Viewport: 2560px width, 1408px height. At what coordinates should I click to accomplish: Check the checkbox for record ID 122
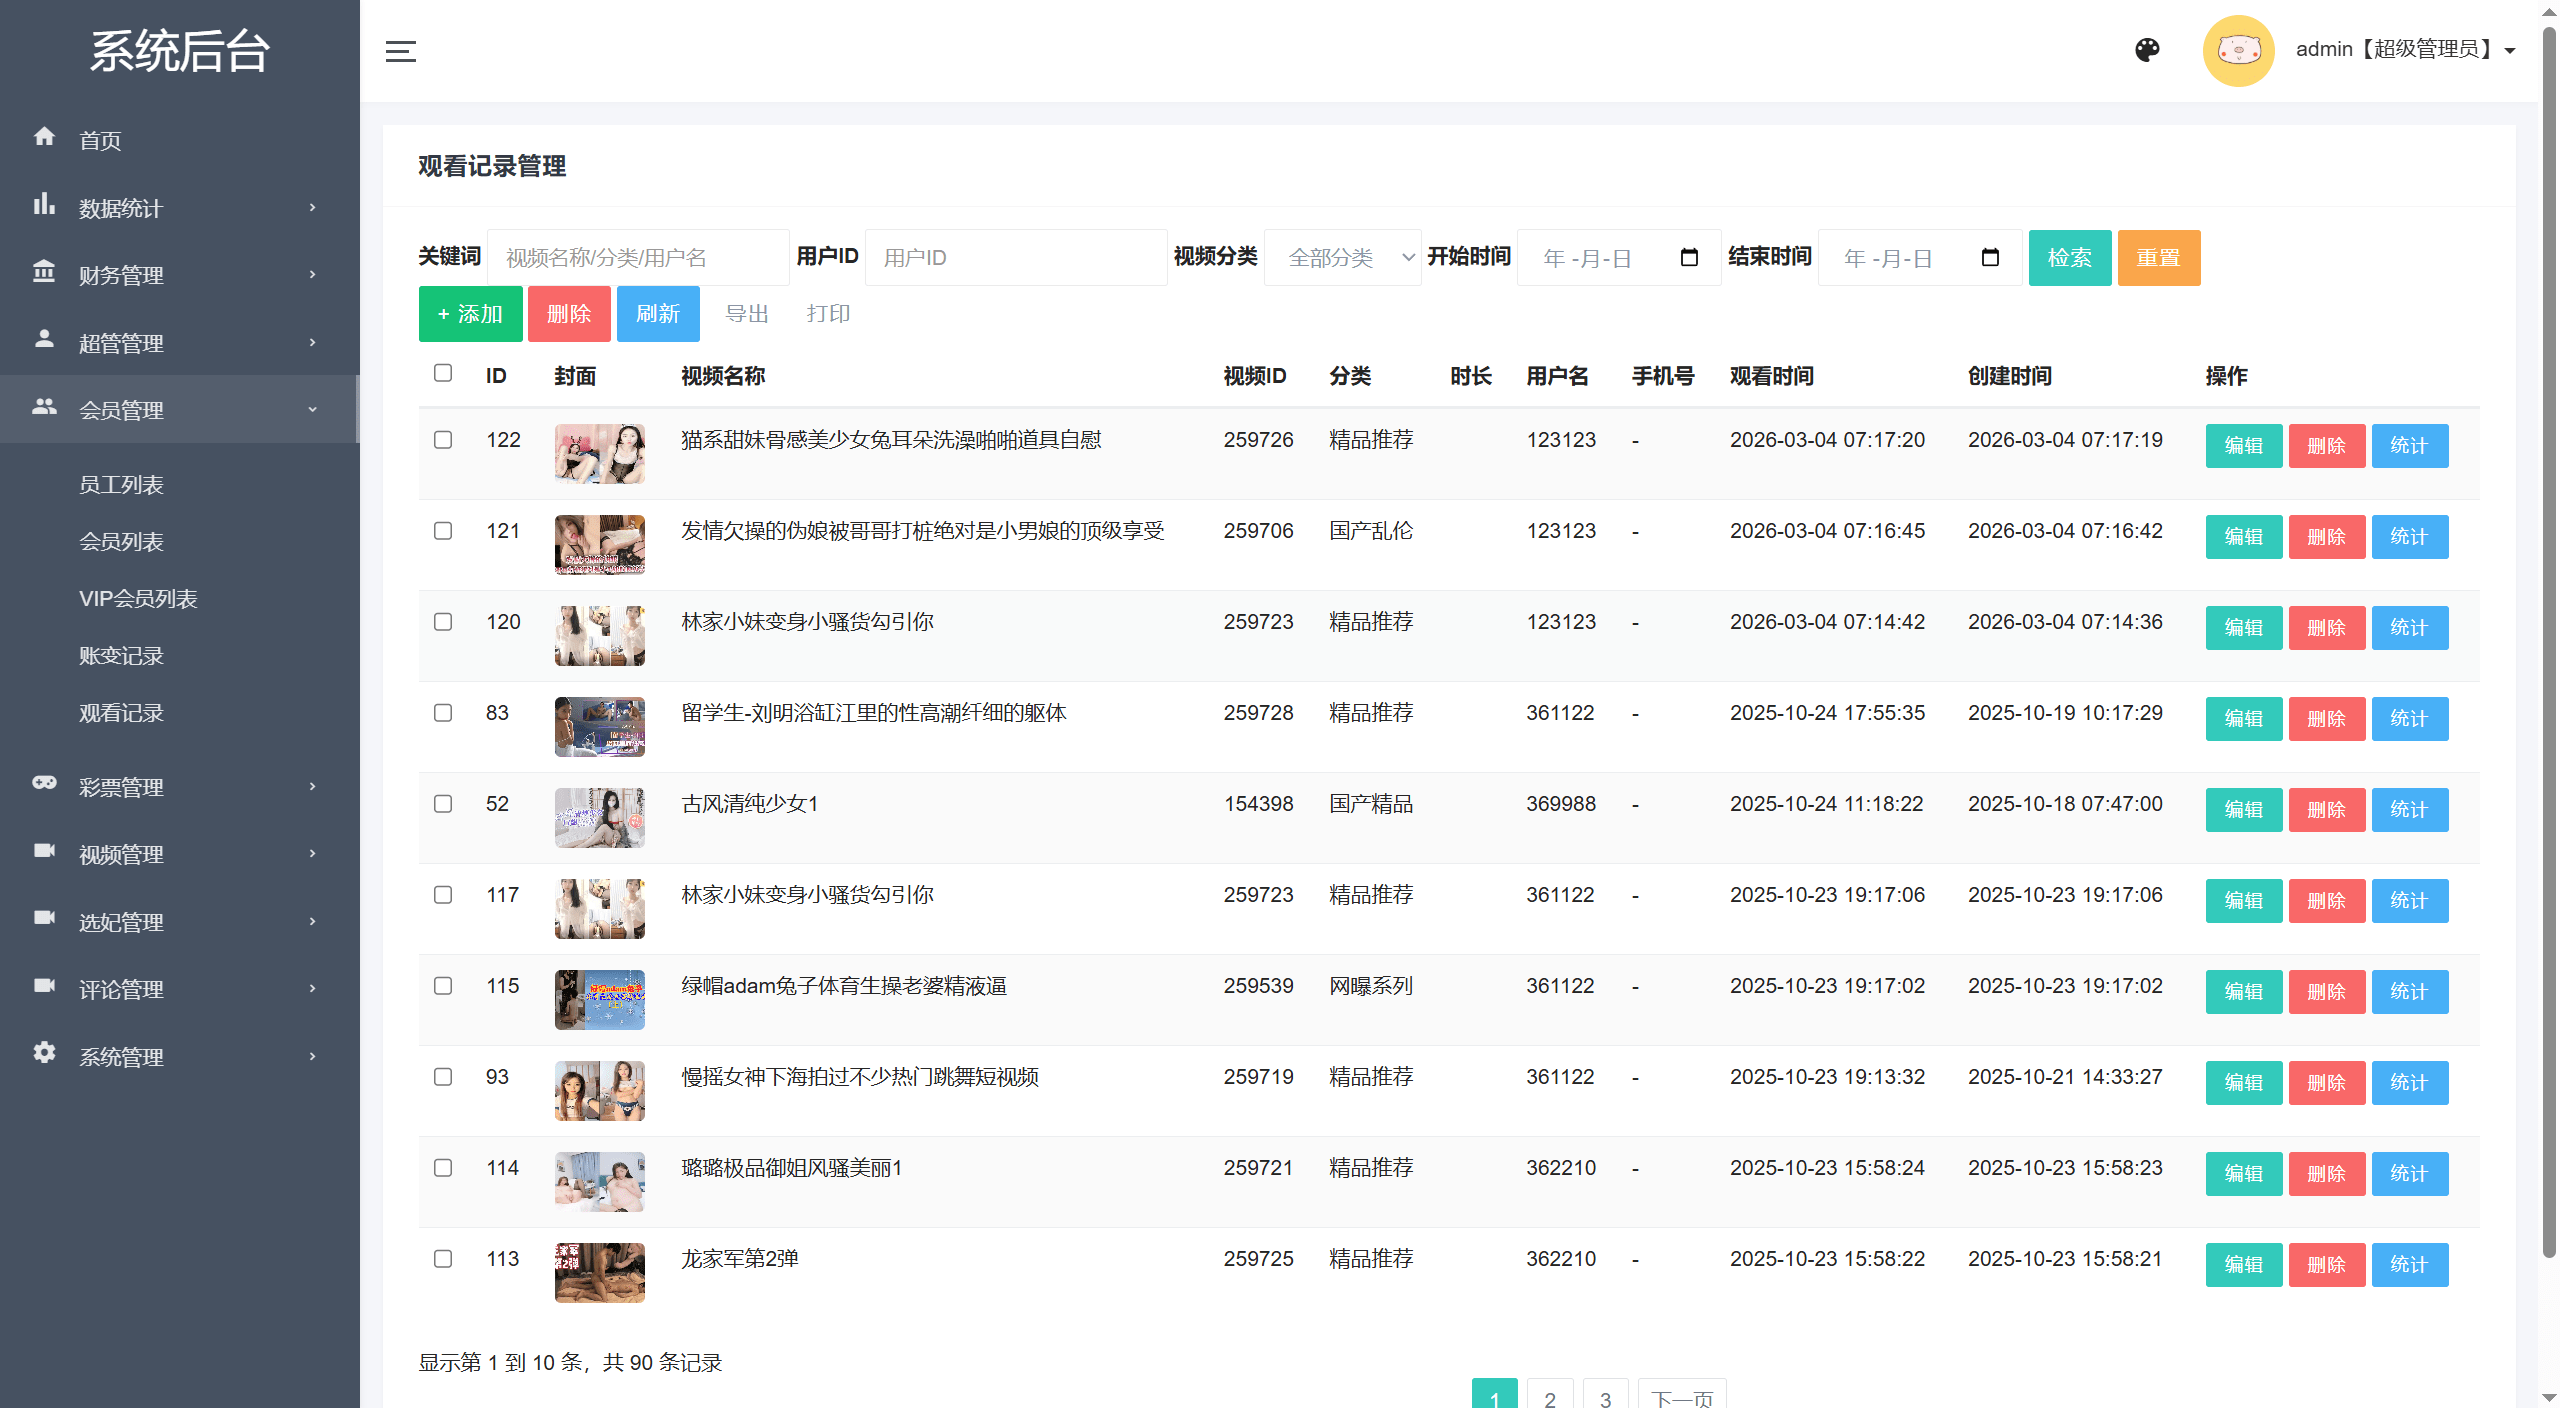(x=443, y=440)
